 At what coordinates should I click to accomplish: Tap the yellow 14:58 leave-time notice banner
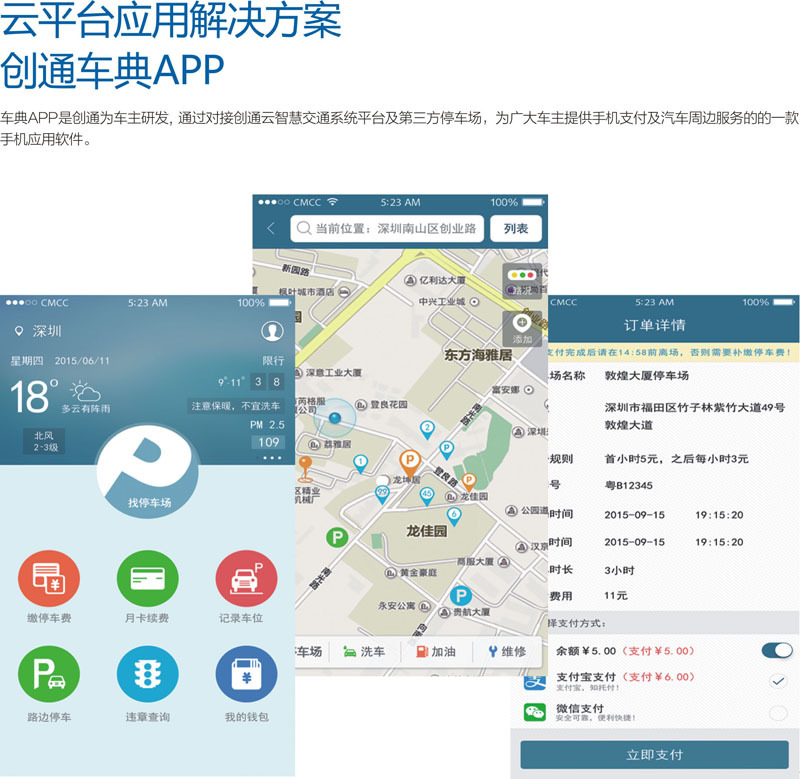pyautogui.click(x=673, y=352)
